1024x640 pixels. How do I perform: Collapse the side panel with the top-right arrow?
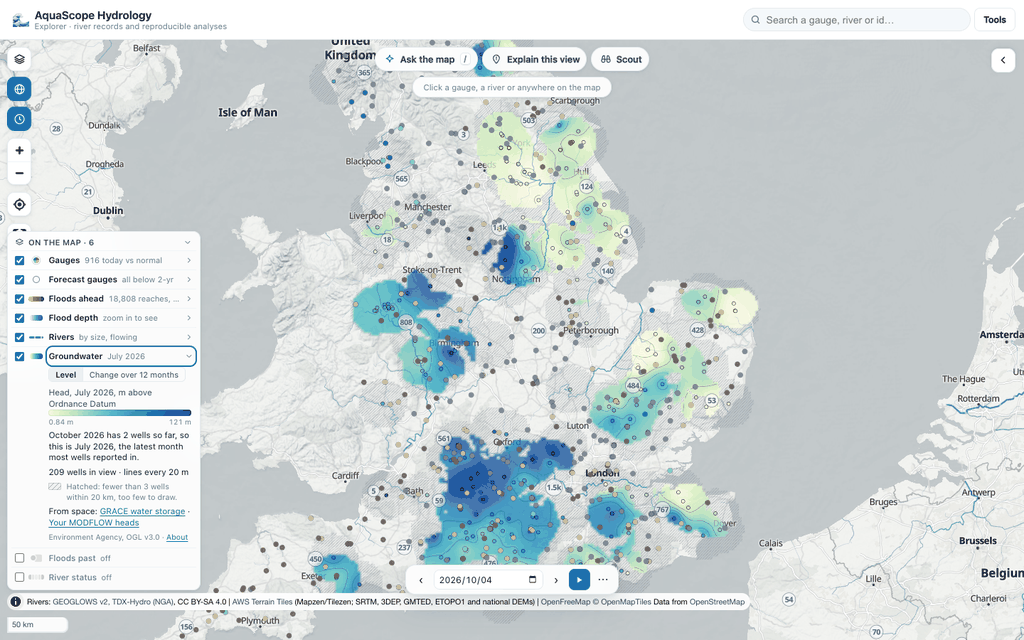(1003, 60)
